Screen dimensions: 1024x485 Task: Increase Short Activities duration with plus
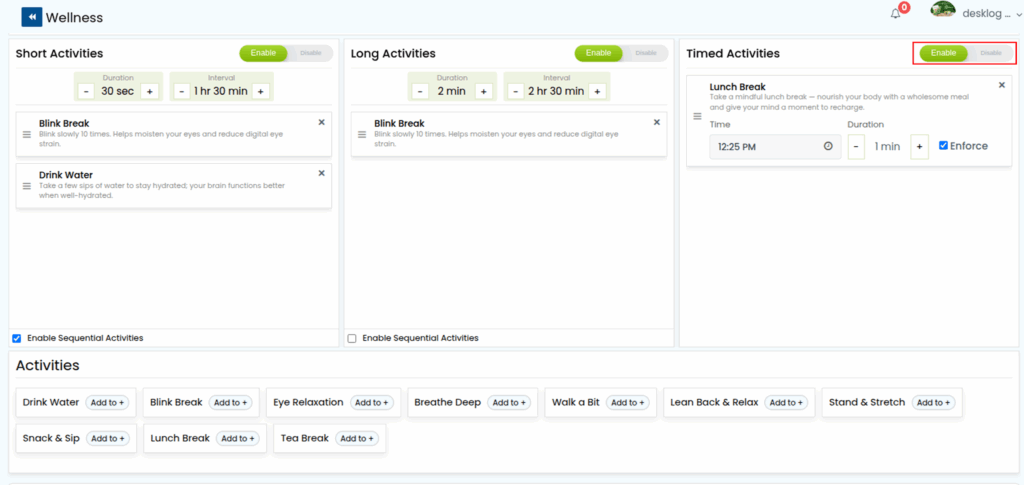tap(149, 91)
